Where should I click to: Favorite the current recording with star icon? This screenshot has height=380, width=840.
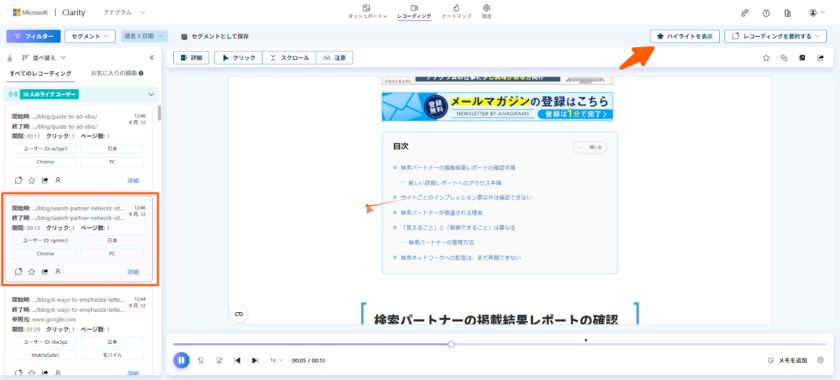(x=766, y=58)
